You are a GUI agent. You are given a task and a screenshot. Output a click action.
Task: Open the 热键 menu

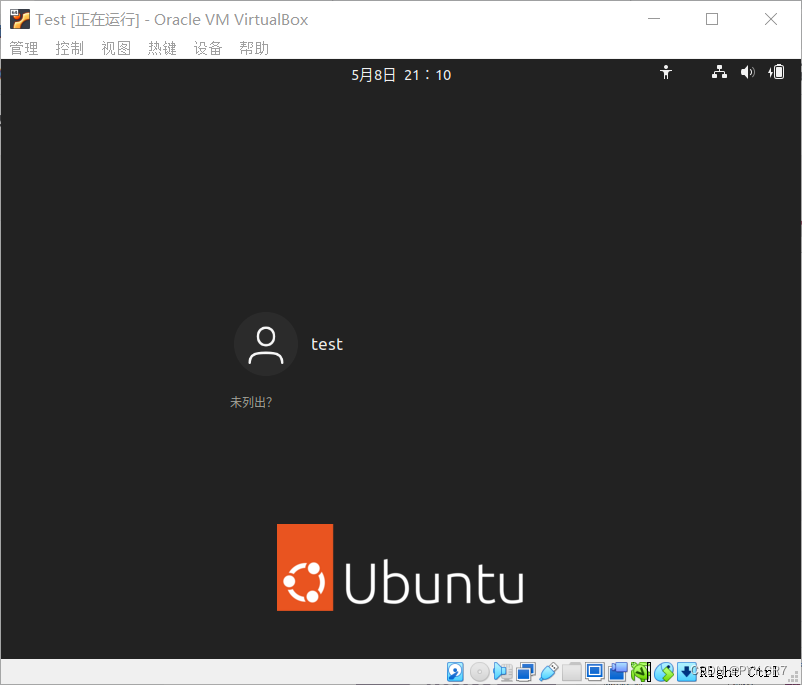[162, 48]
